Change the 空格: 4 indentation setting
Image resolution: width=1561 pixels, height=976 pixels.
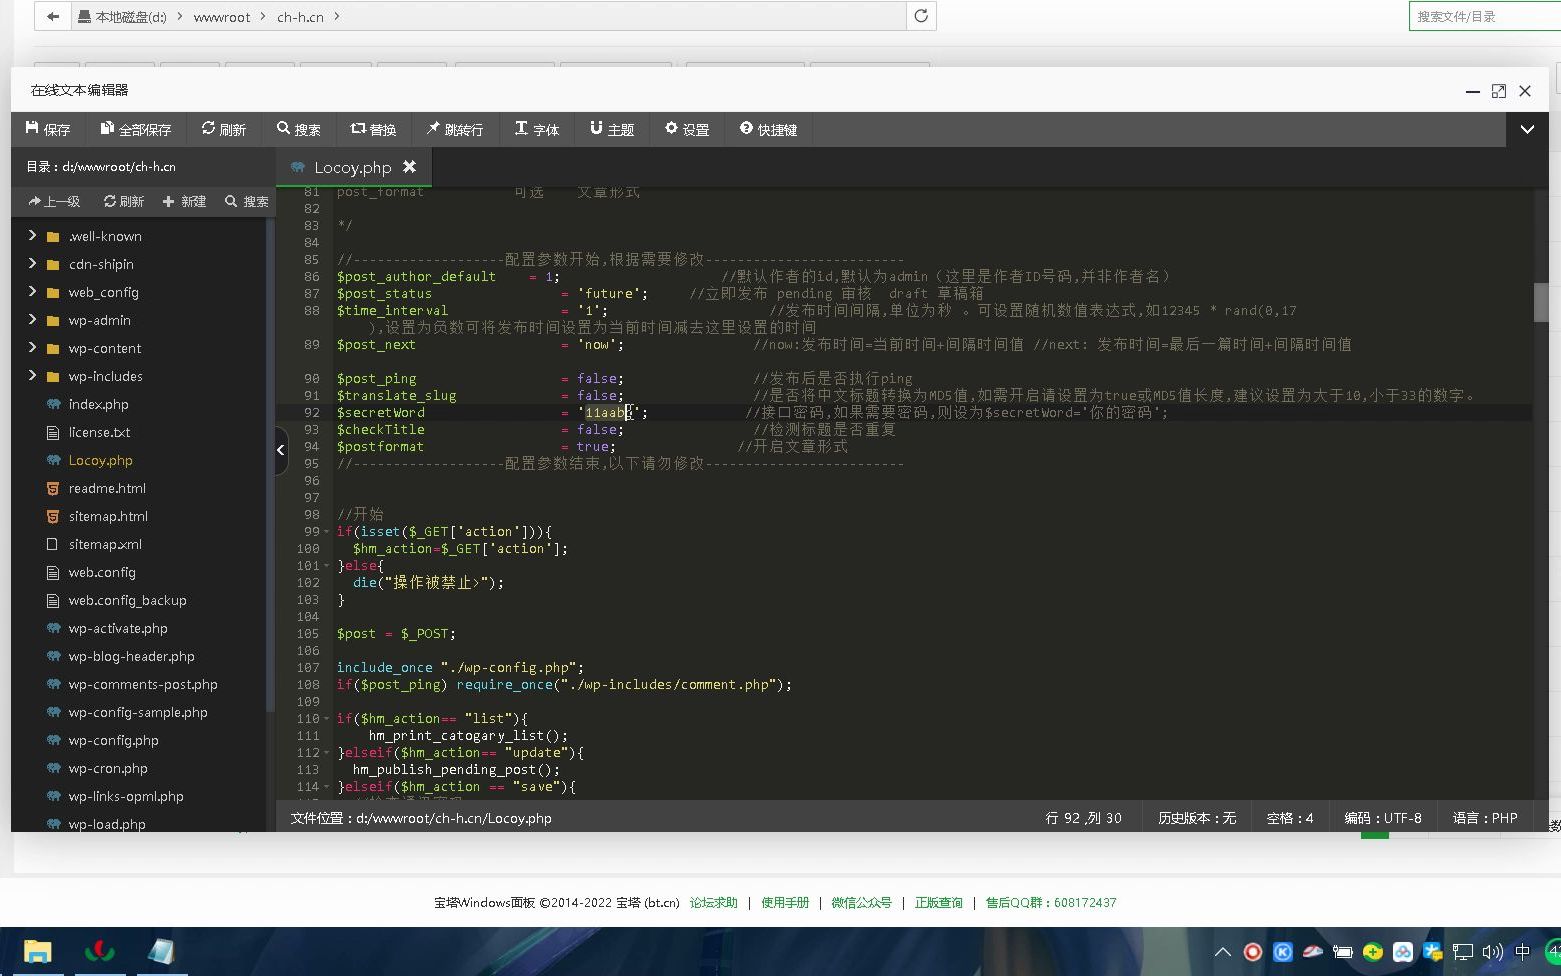click(1290, 818)
